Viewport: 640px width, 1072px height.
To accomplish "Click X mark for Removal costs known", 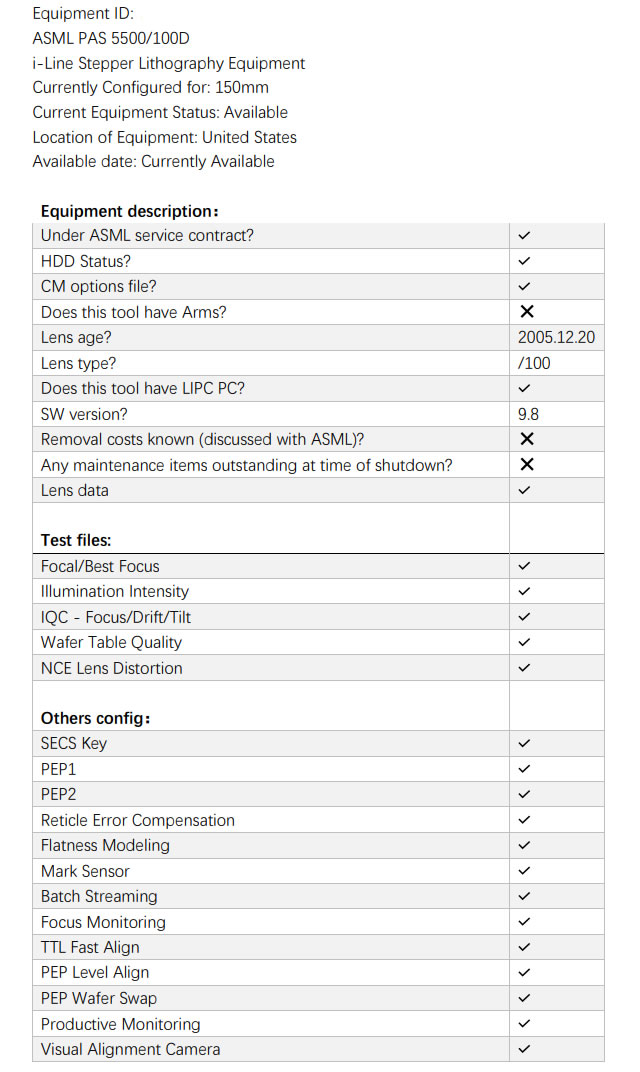I will (526, 439).
